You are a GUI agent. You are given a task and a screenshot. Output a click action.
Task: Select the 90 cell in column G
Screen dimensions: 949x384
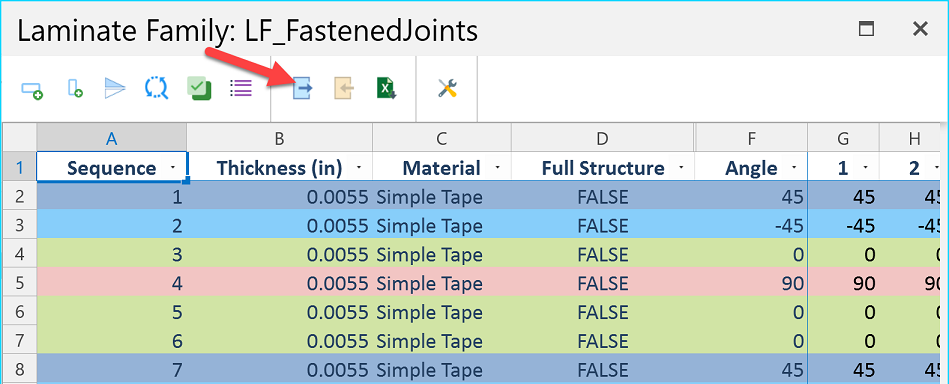click(843, 283)
